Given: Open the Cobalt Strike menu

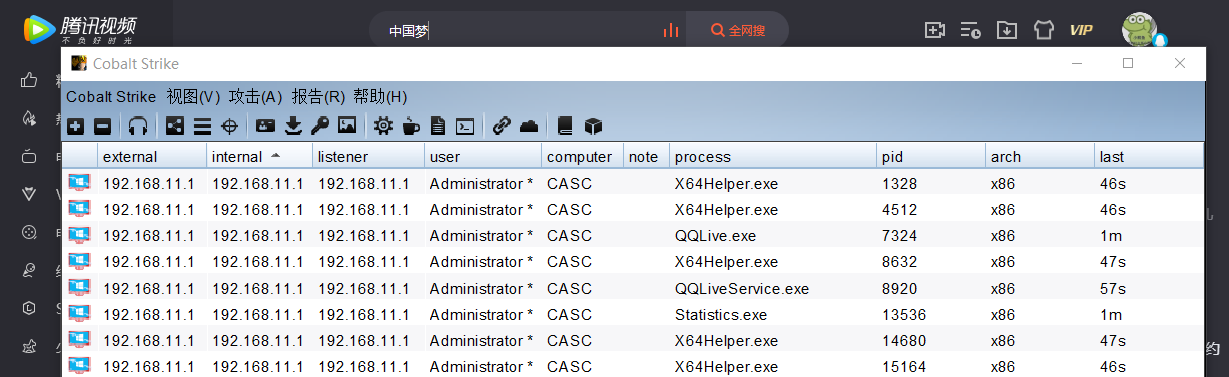Looking at the screenshot, I should pyautogui.click(x=111, y=97).
